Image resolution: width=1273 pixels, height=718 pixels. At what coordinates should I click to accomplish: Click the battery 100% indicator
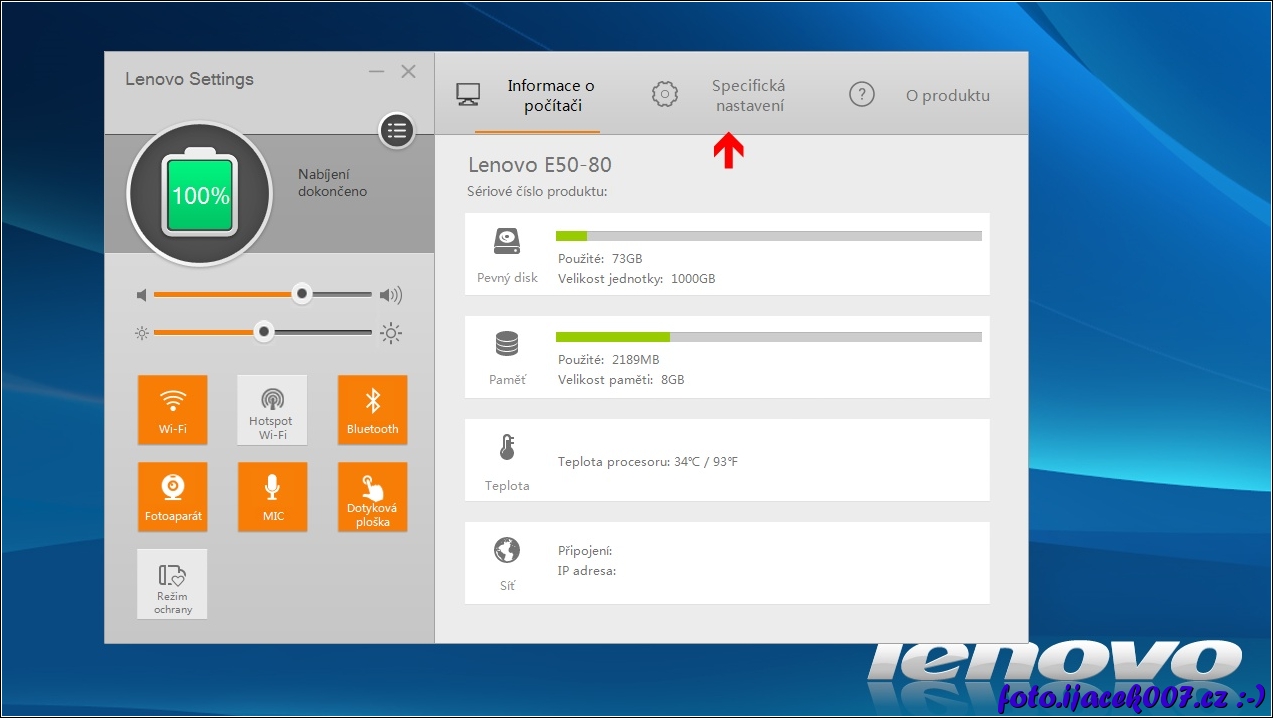pyautogui.click(x=199, y=194)
